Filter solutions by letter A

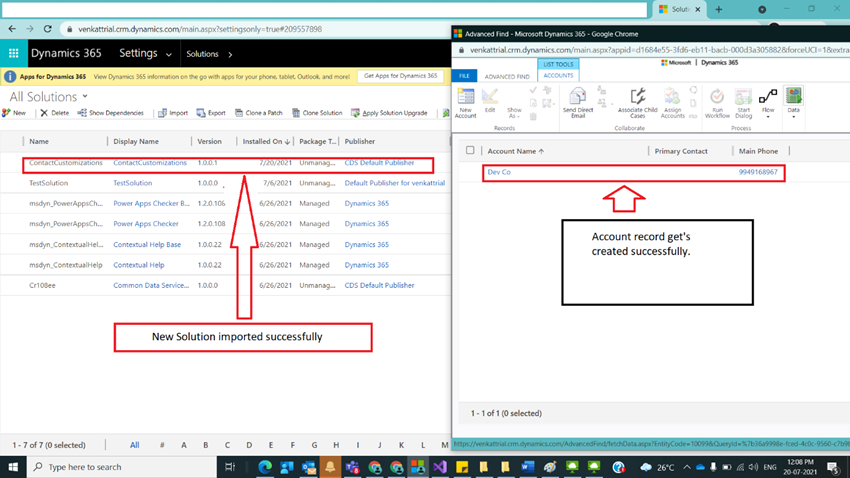184,445
